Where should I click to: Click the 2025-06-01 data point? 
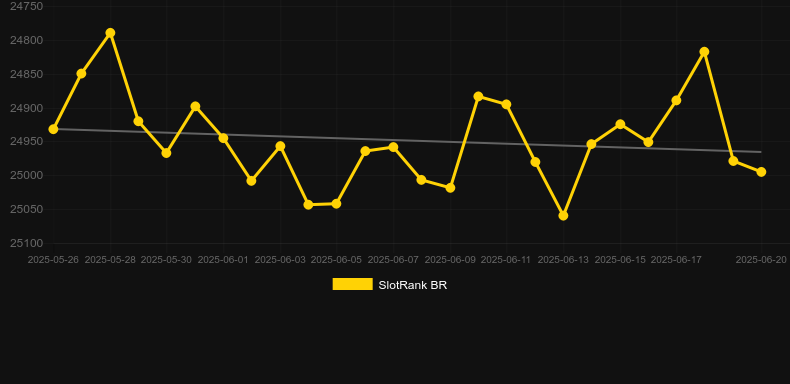coord(223,138)
